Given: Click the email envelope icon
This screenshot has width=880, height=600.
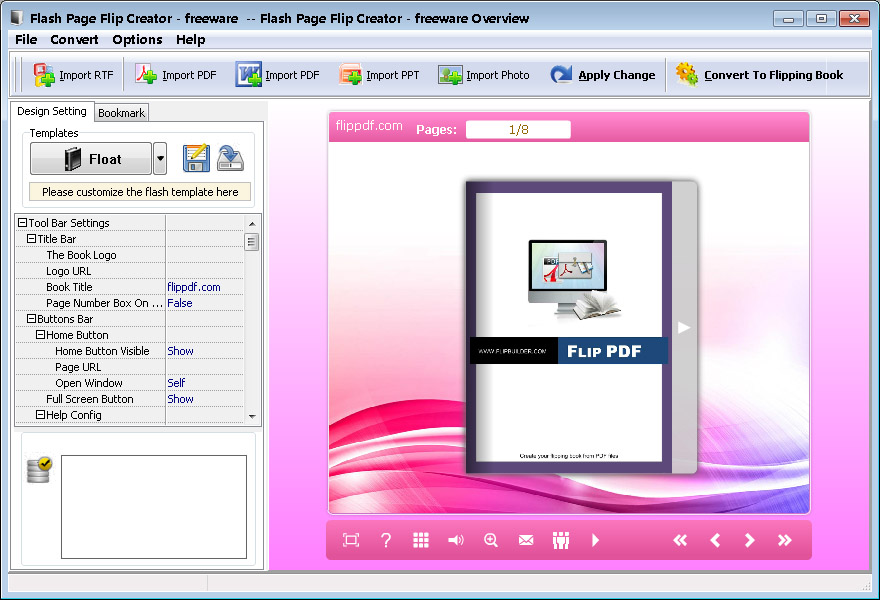Looking at the screenshot, I should (x=526, y=540).
